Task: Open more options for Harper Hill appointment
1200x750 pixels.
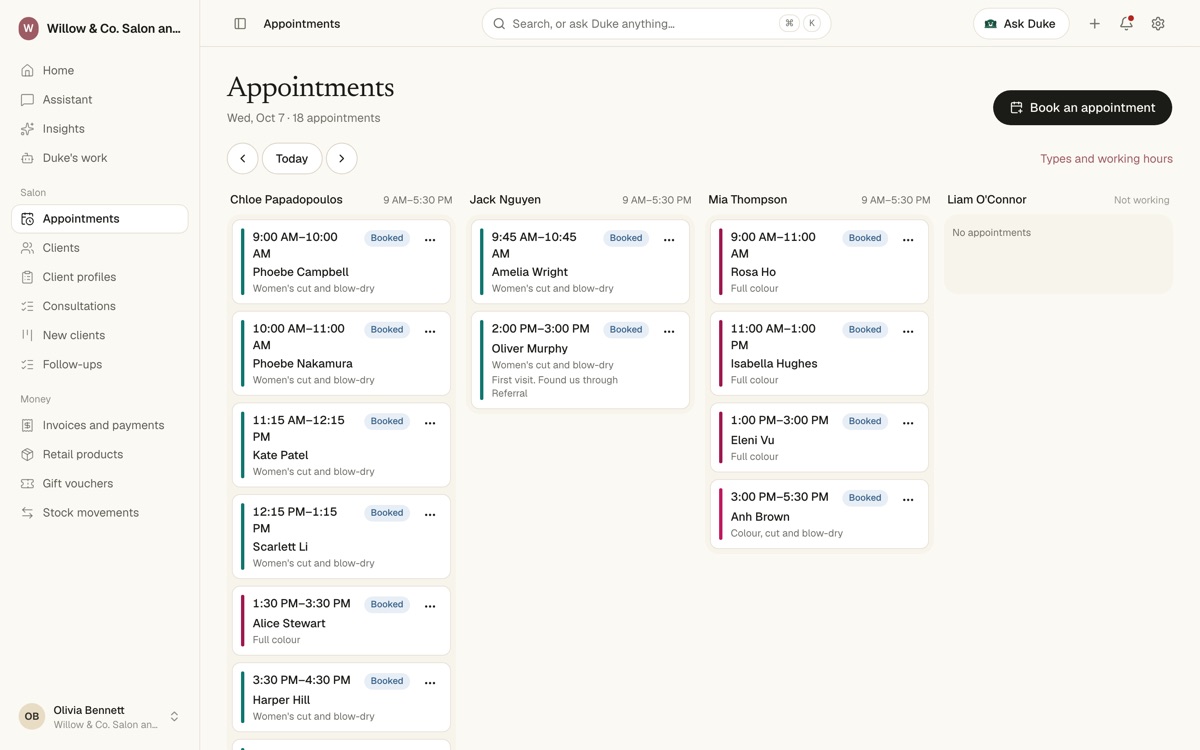Action: pyautogui.click(x=430, y=683)
